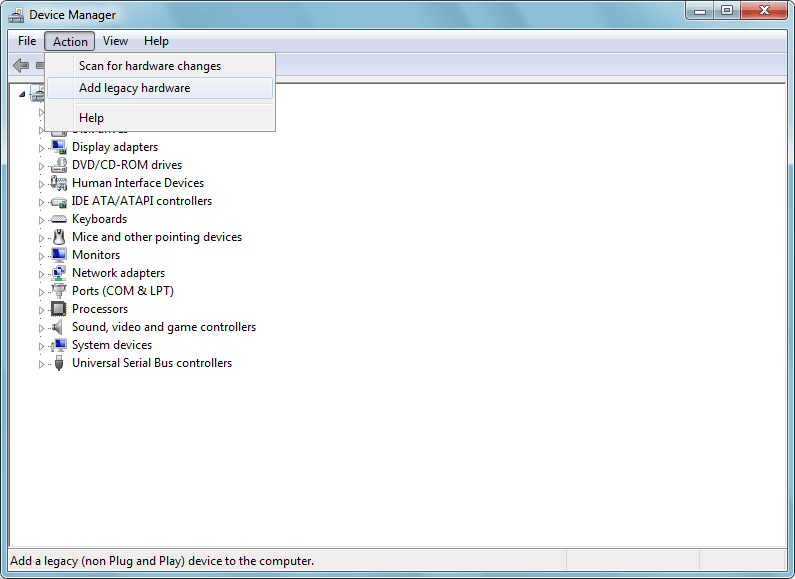
Task: Maximize the Device Manager window
Action: (x=727, y=11)
